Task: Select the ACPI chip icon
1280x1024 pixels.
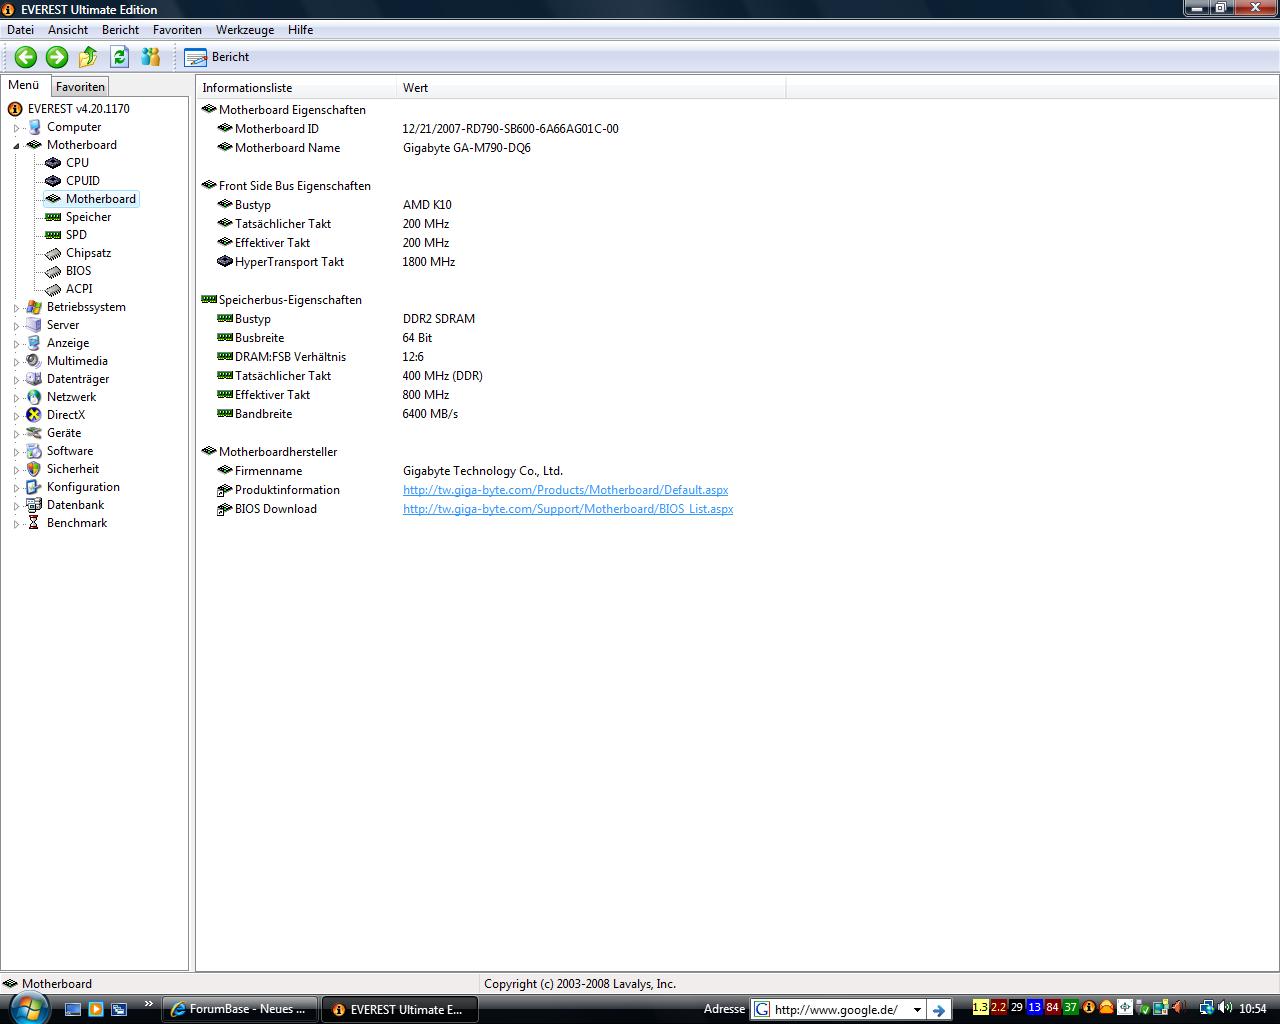Action: click(x=53, y=289)
